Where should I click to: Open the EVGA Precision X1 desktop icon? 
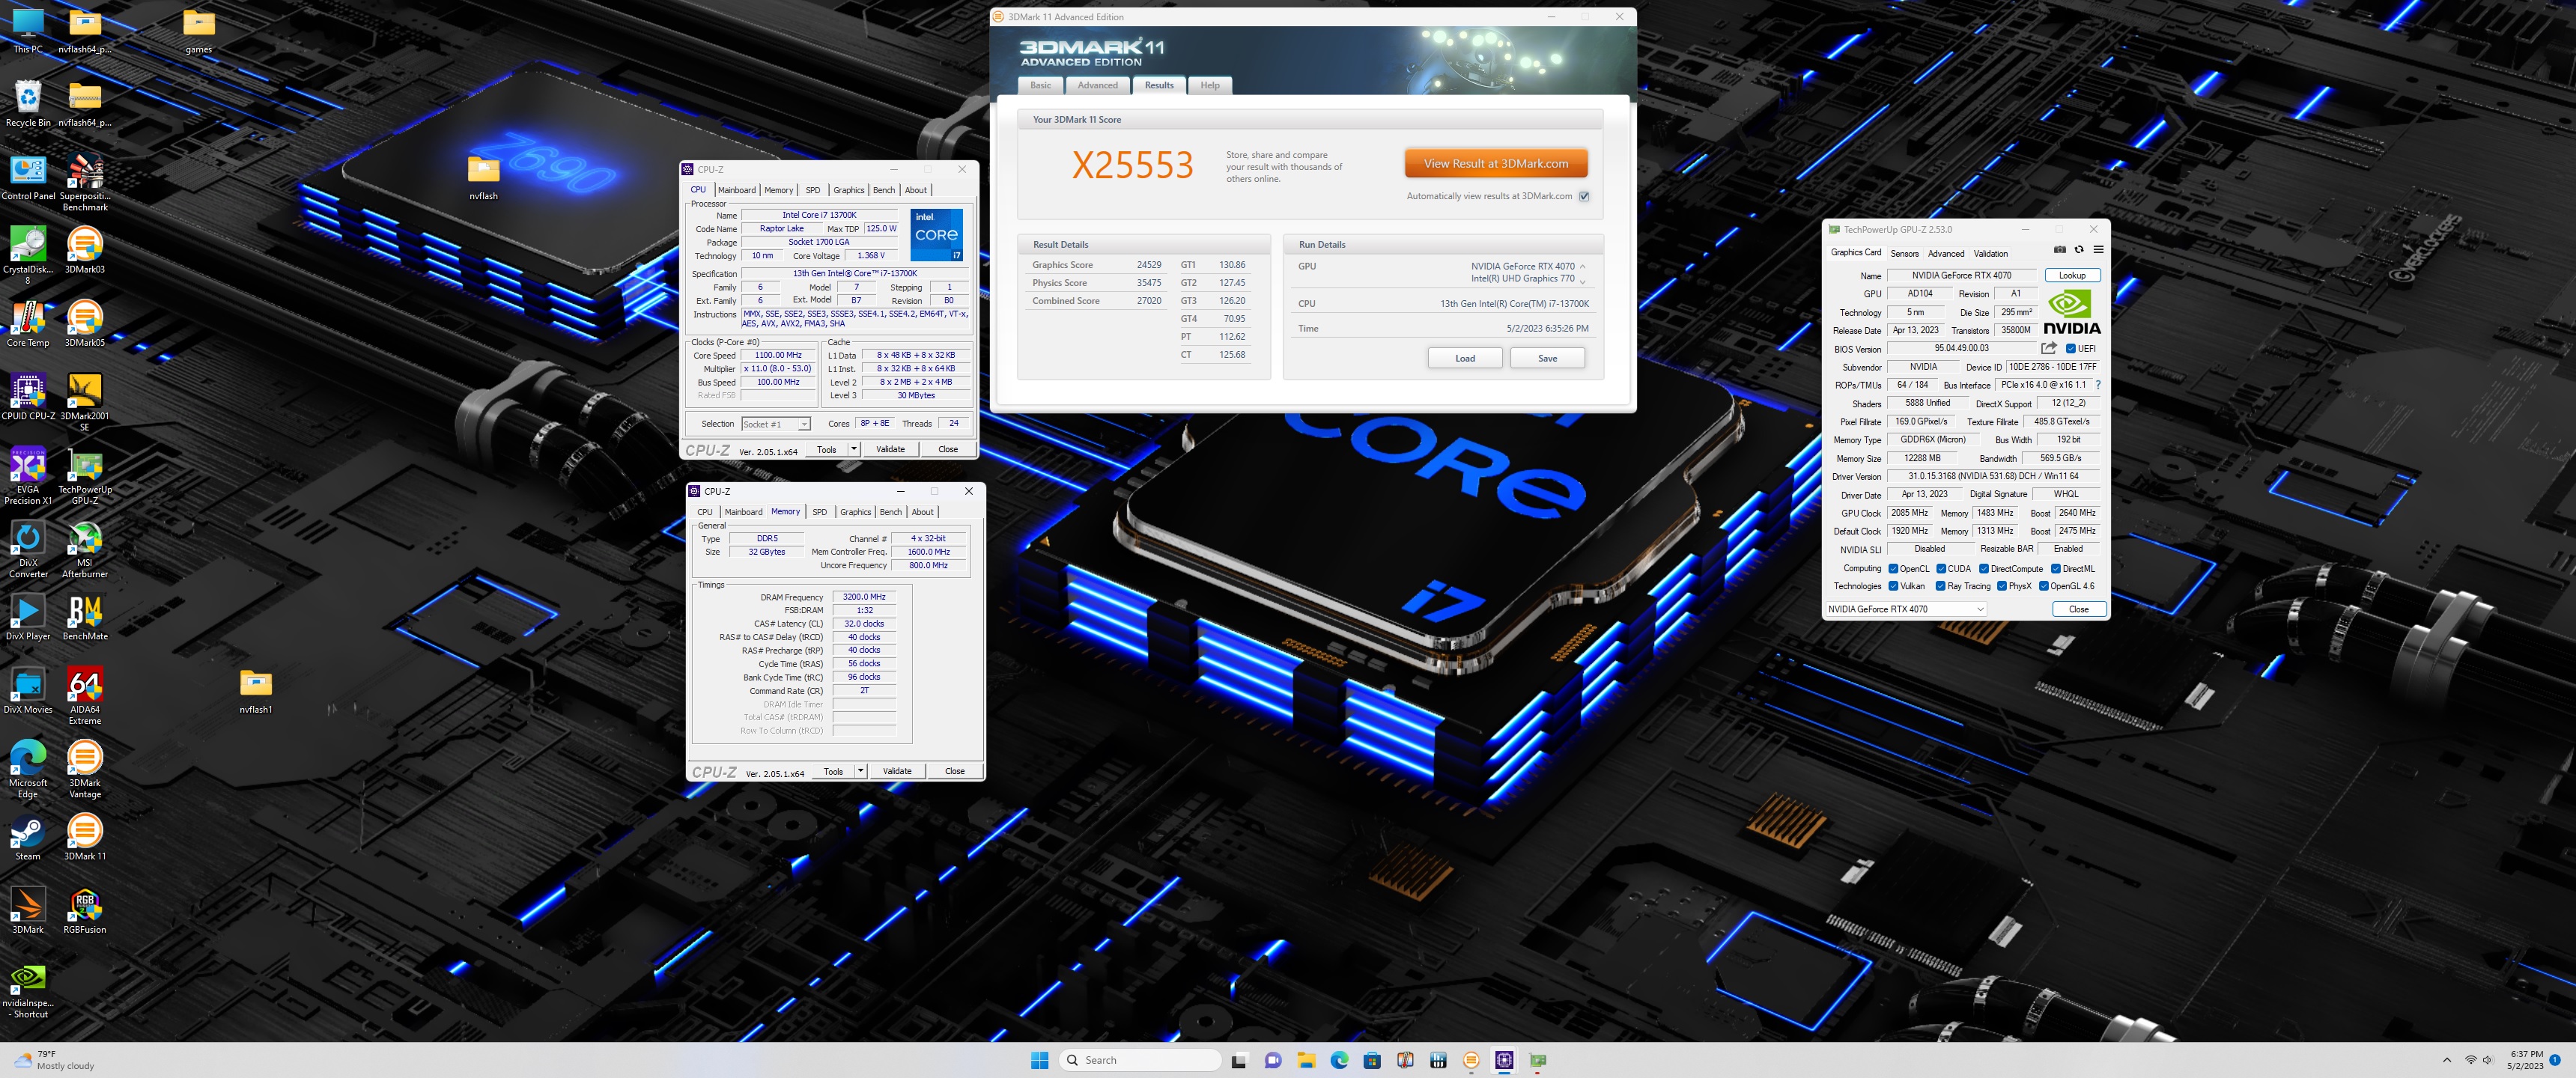coord(28,476)
